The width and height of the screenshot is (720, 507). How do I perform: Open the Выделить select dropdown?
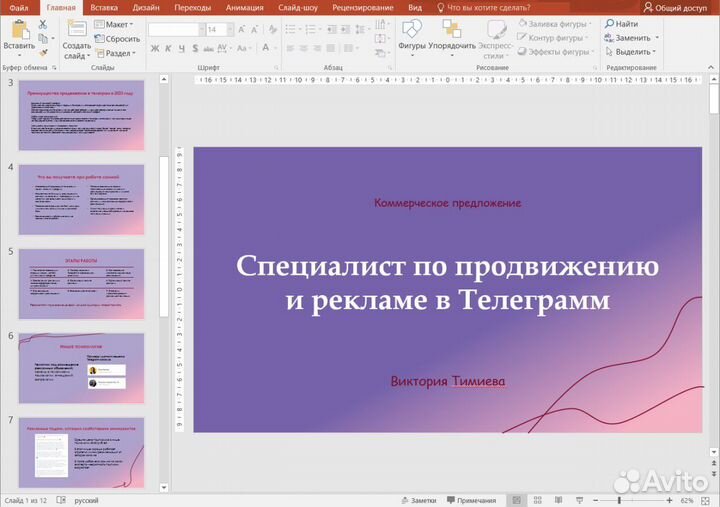[x=630, y=52]
